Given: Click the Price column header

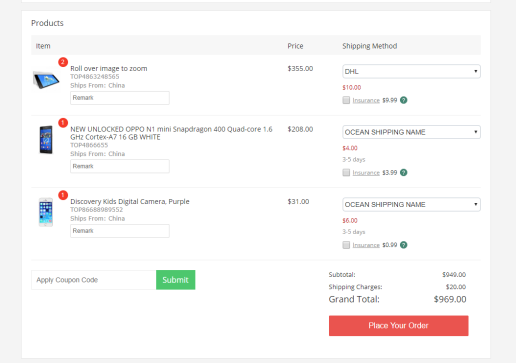Looking at the screenshot, I should click(x=295, y=46).
